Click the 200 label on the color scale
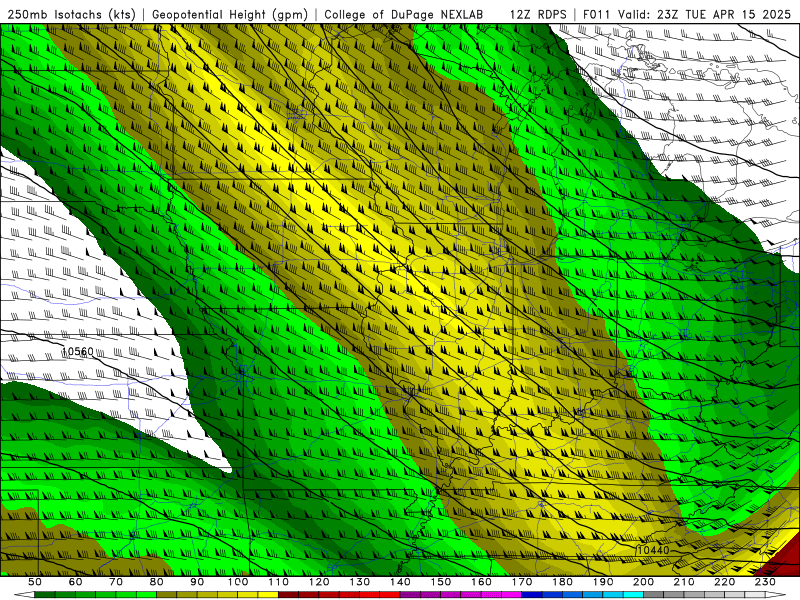 (644, 582)
